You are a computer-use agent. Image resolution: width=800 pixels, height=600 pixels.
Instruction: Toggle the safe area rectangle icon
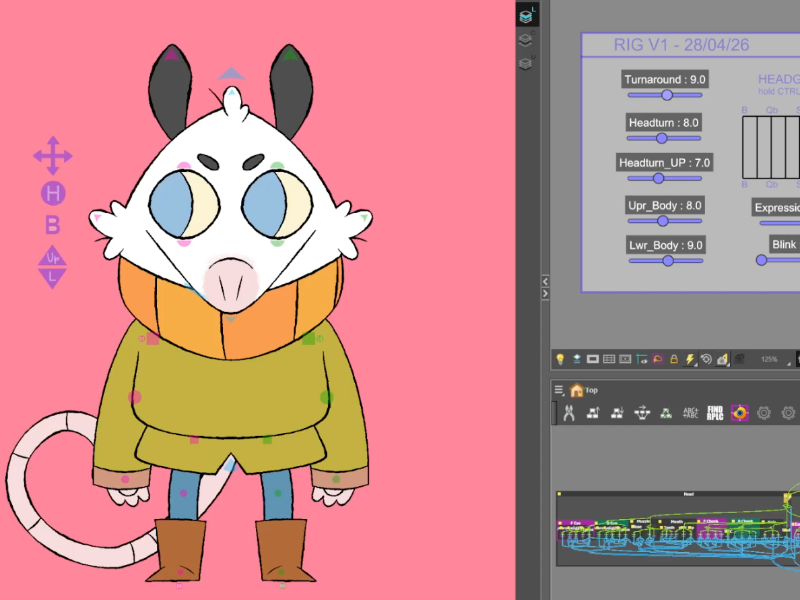click(x=592, y=359)
